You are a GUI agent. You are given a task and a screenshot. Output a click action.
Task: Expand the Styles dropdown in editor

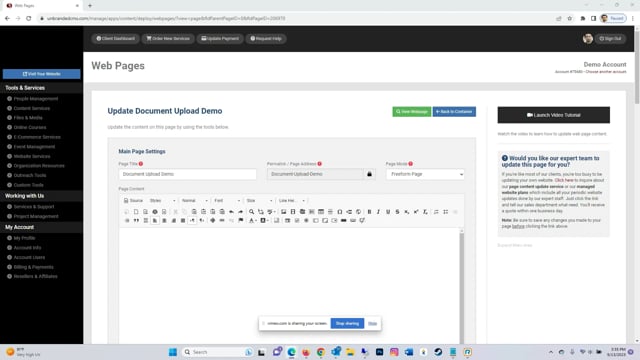point(162,200)
